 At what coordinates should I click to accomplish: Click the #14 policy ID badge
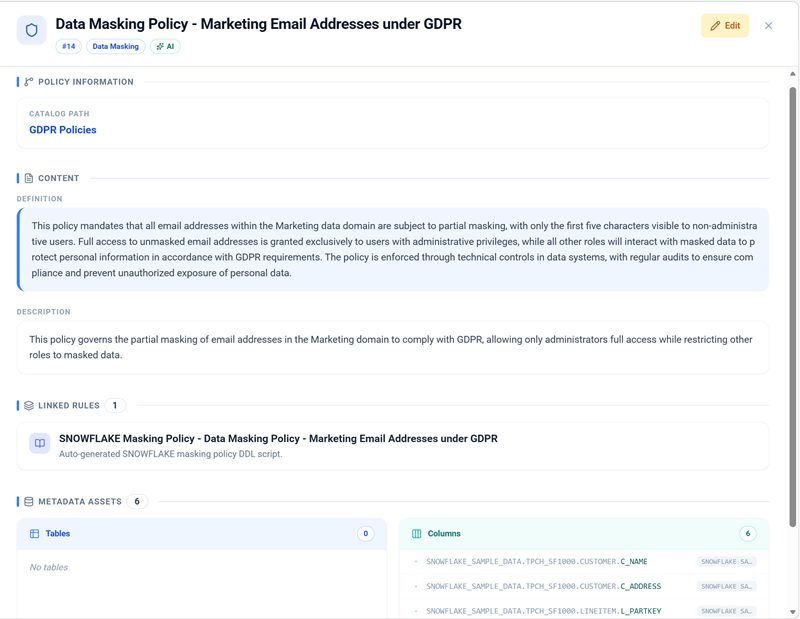tap(68, 46)
